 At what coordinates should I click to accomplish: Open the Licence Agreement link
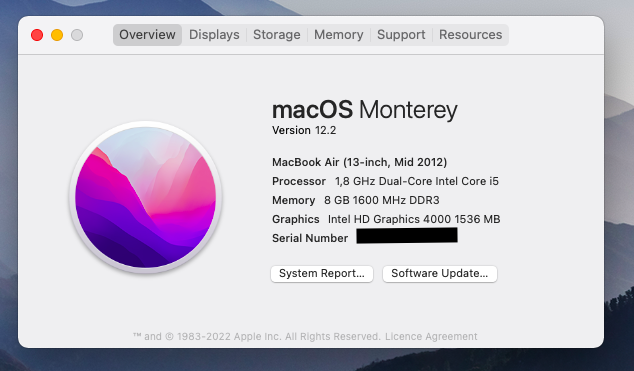tap(431, 337)
